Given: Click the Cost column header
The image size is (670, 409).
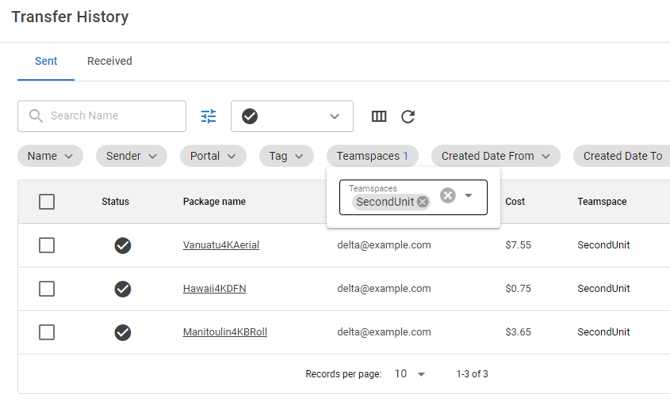Looking at the screenshot, I should [x=515, y=202].
